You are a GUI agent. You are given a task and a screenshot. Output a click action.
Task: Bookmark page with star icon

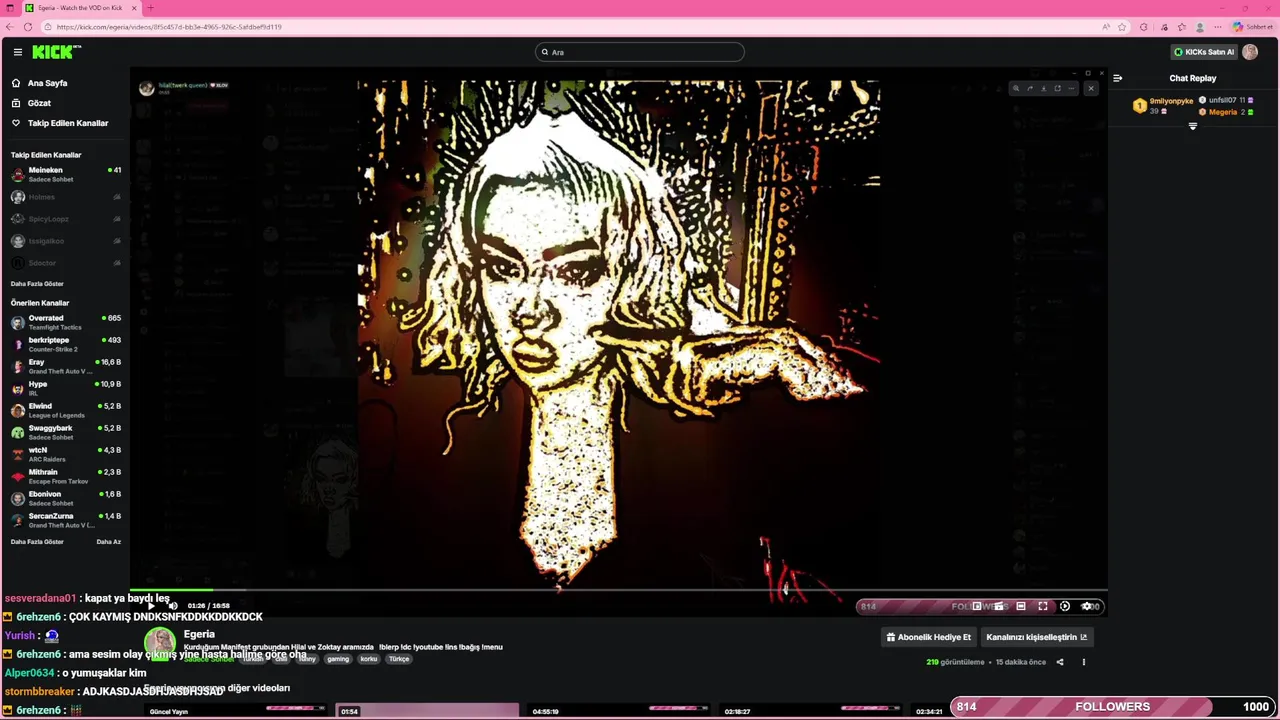tap(1123, 27)
